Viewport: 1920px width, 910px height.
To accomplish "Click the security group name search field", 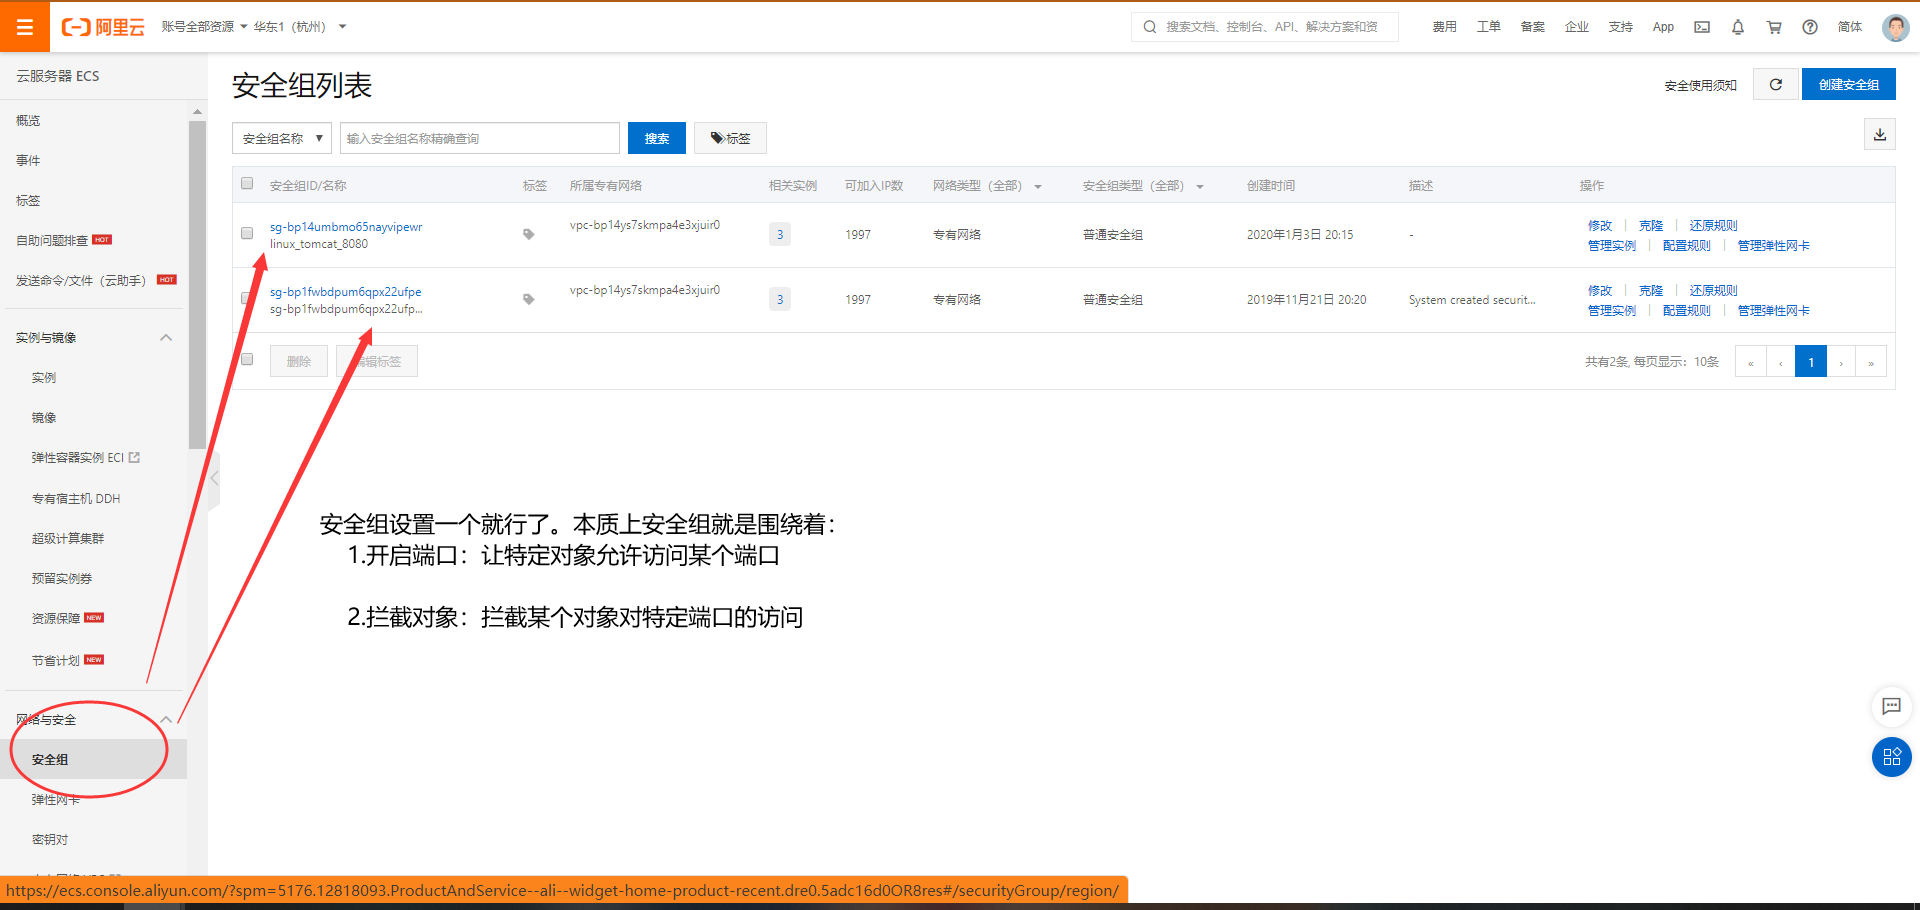I will pos(480,138).
